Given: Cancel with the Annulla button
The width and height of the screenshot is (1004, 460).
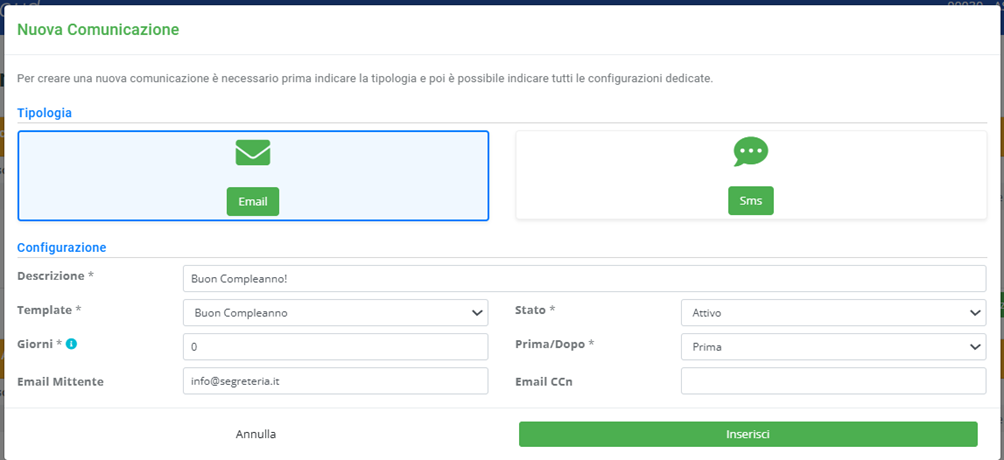Looking at the screenshot, I should click(x=256, y=434).
